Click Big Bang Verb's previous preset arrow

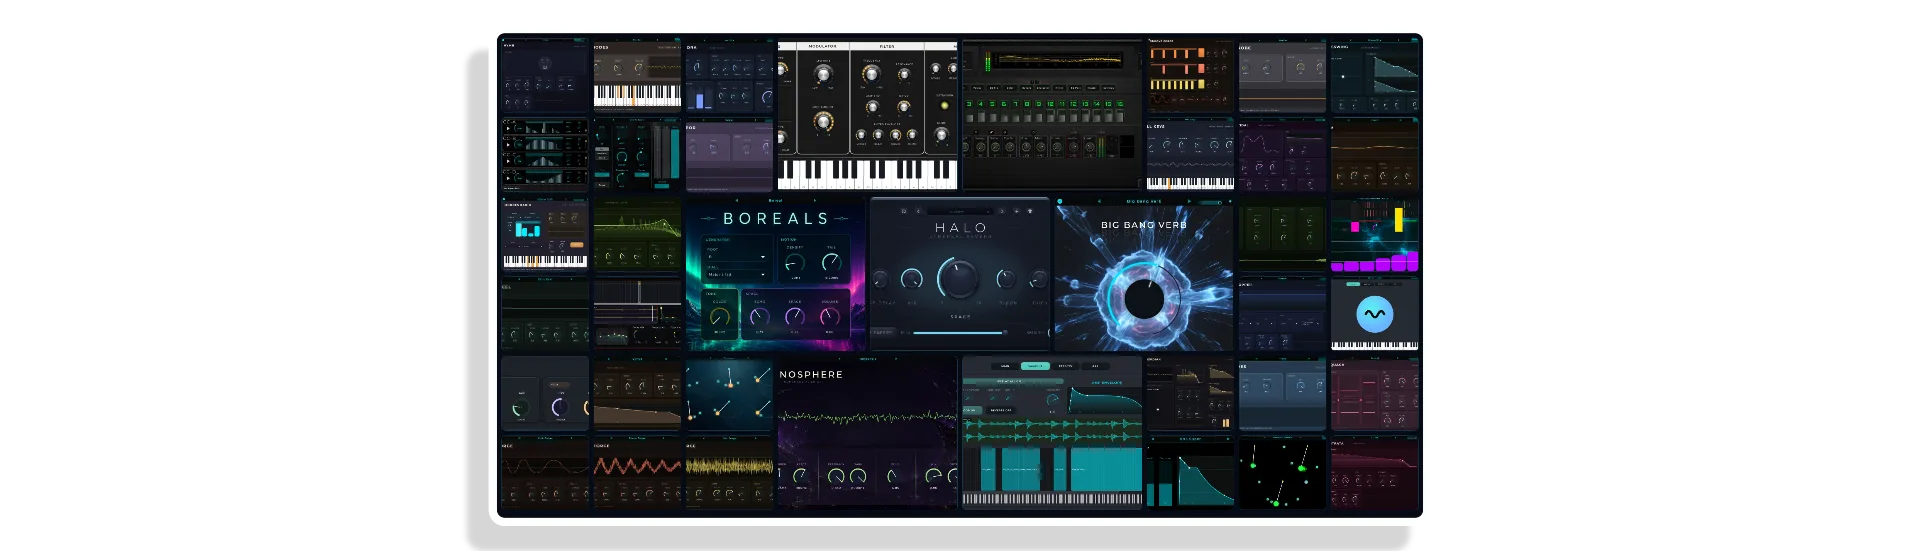click(x=1099, y=201)
